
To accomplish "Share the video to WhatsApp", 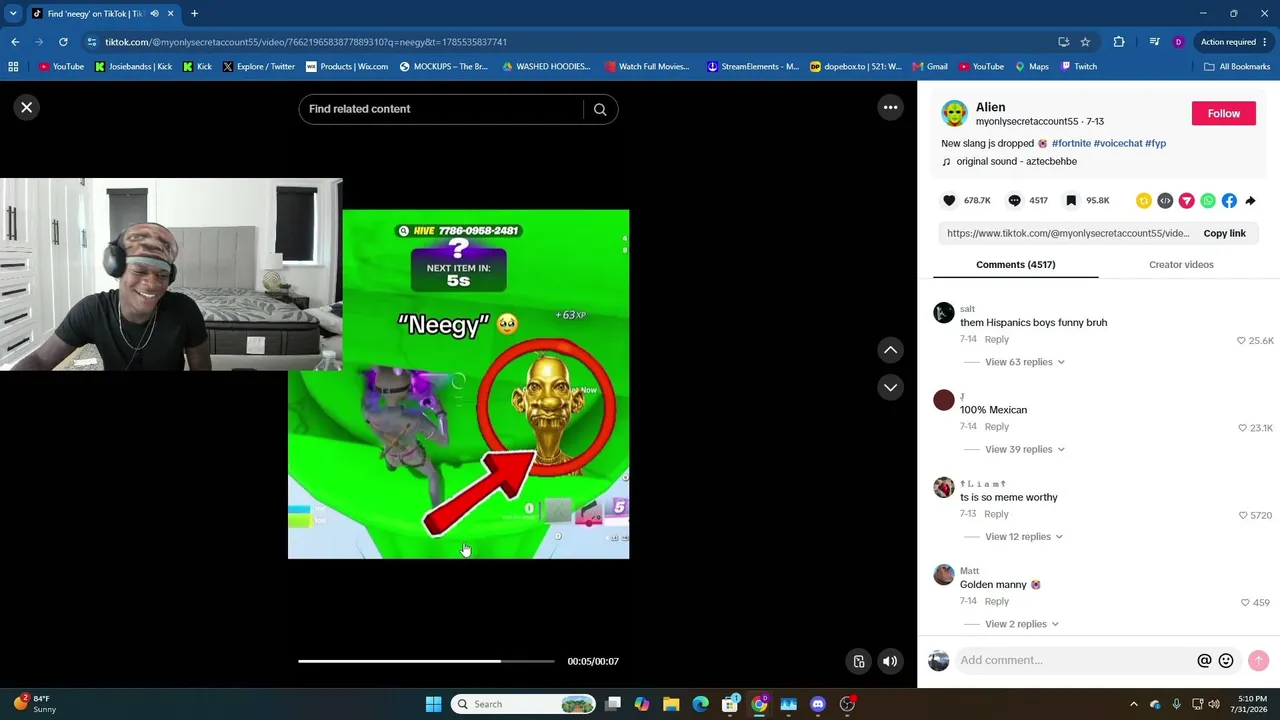I will click(x=1208, y=201).
